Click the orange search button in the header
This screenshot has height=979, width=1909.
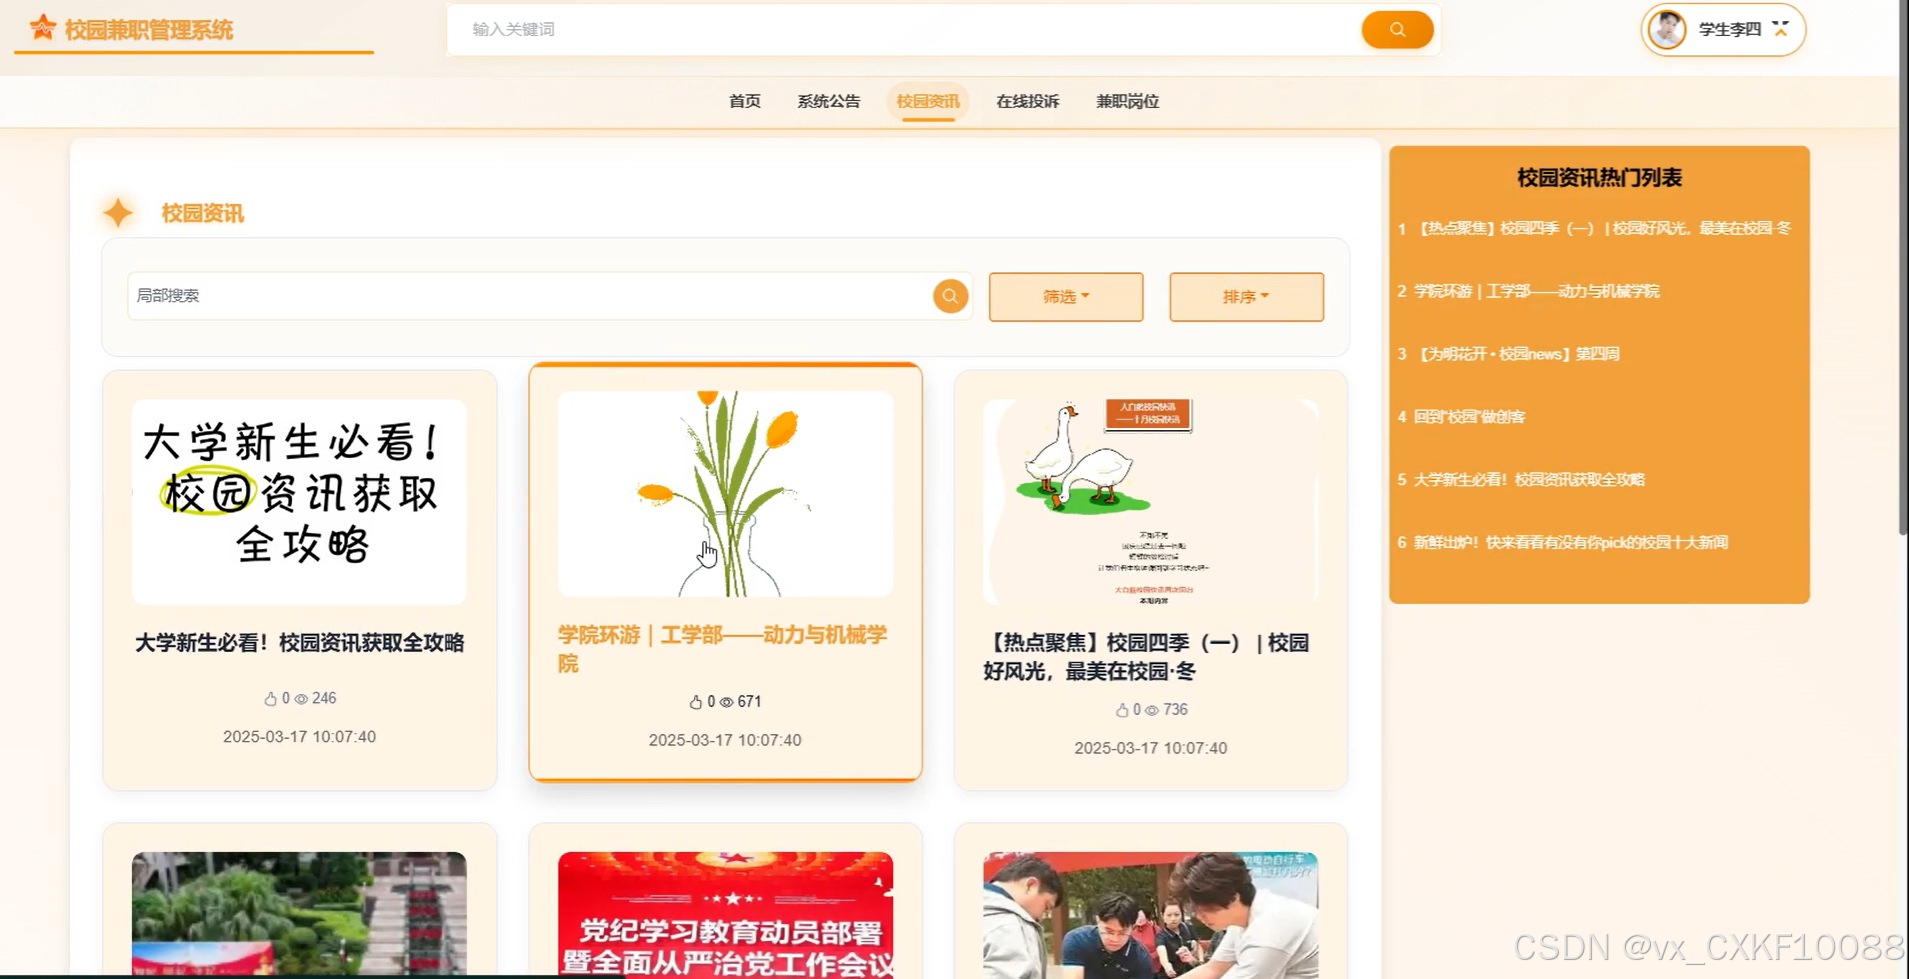[x=1397, y=30]
